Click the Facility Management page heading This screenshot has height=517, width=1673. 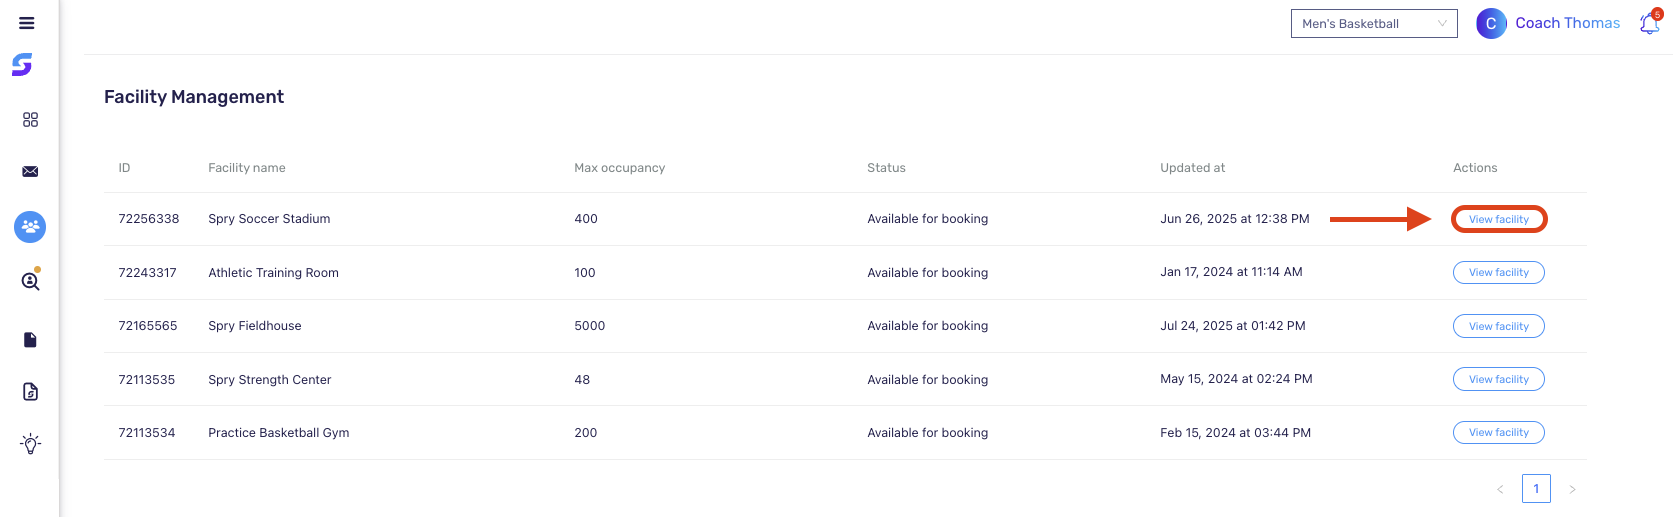(194, 97)
